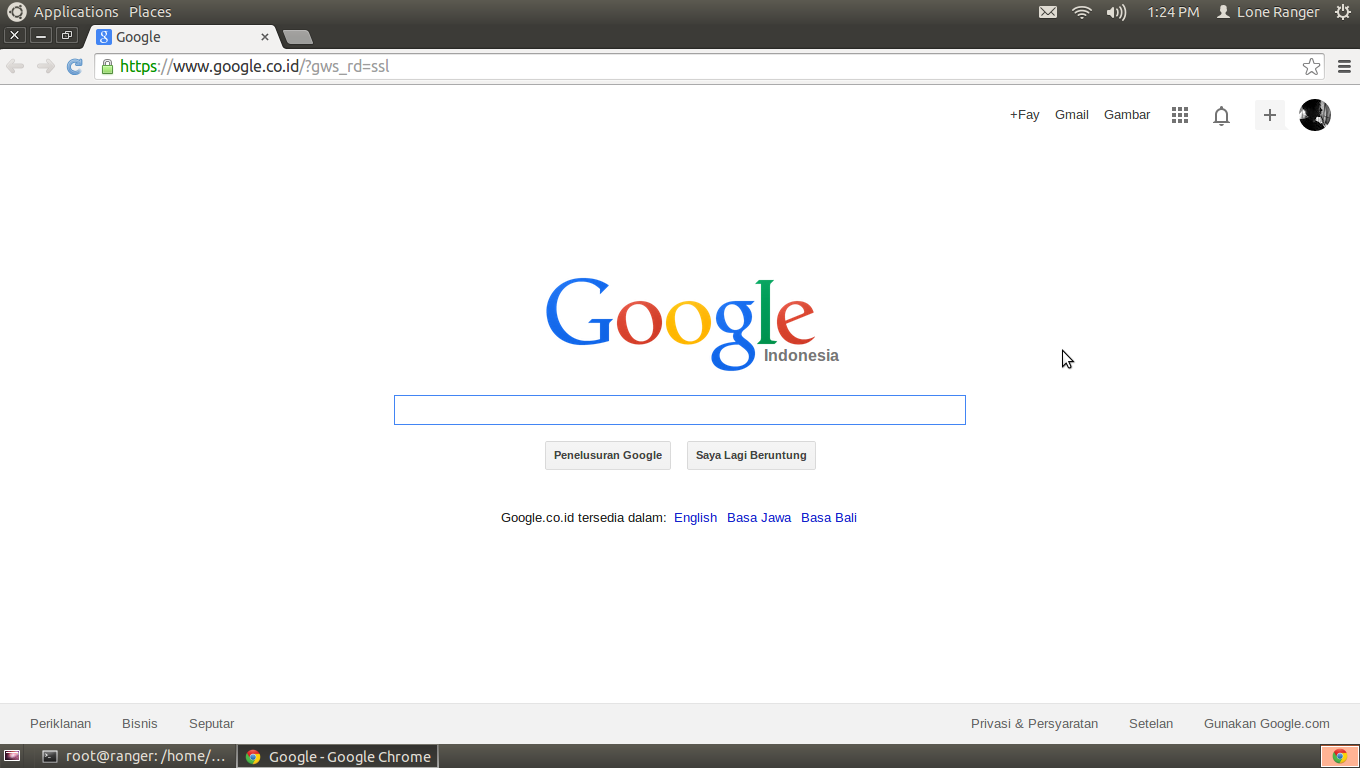Open the Wi-Fi network indicator
1360x768 pixels.
(x=1081, y=12)
